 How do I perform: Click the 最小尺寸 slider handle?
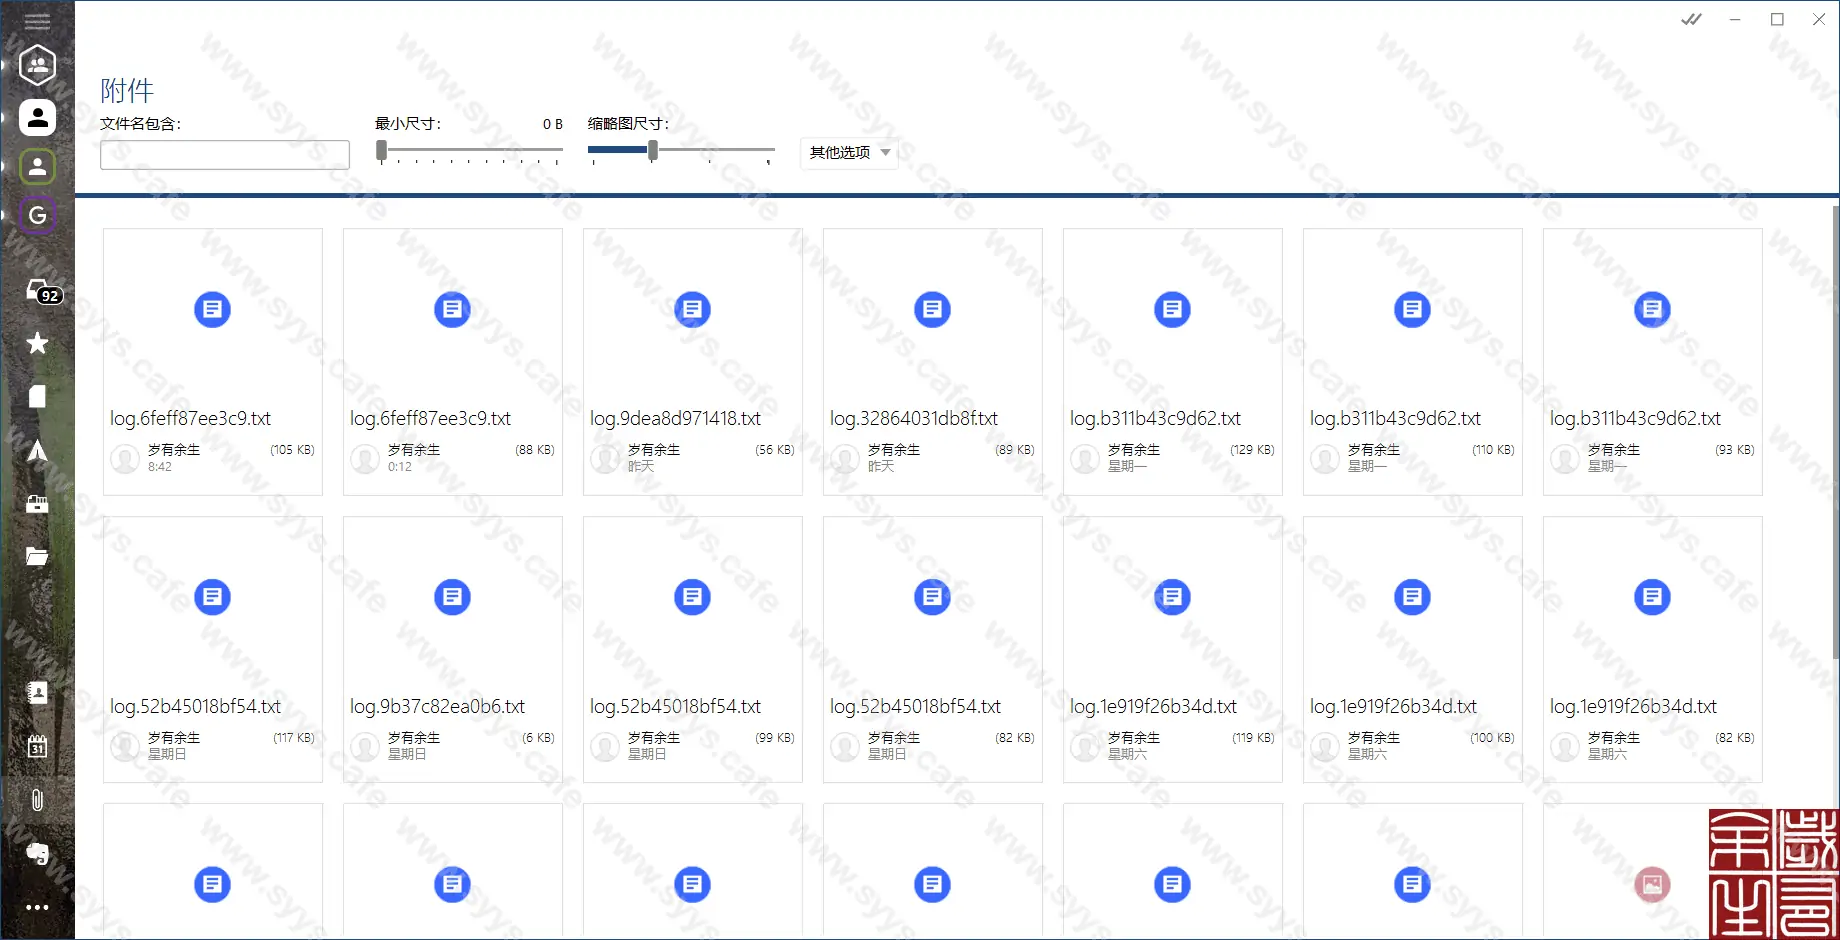[381, 150]
